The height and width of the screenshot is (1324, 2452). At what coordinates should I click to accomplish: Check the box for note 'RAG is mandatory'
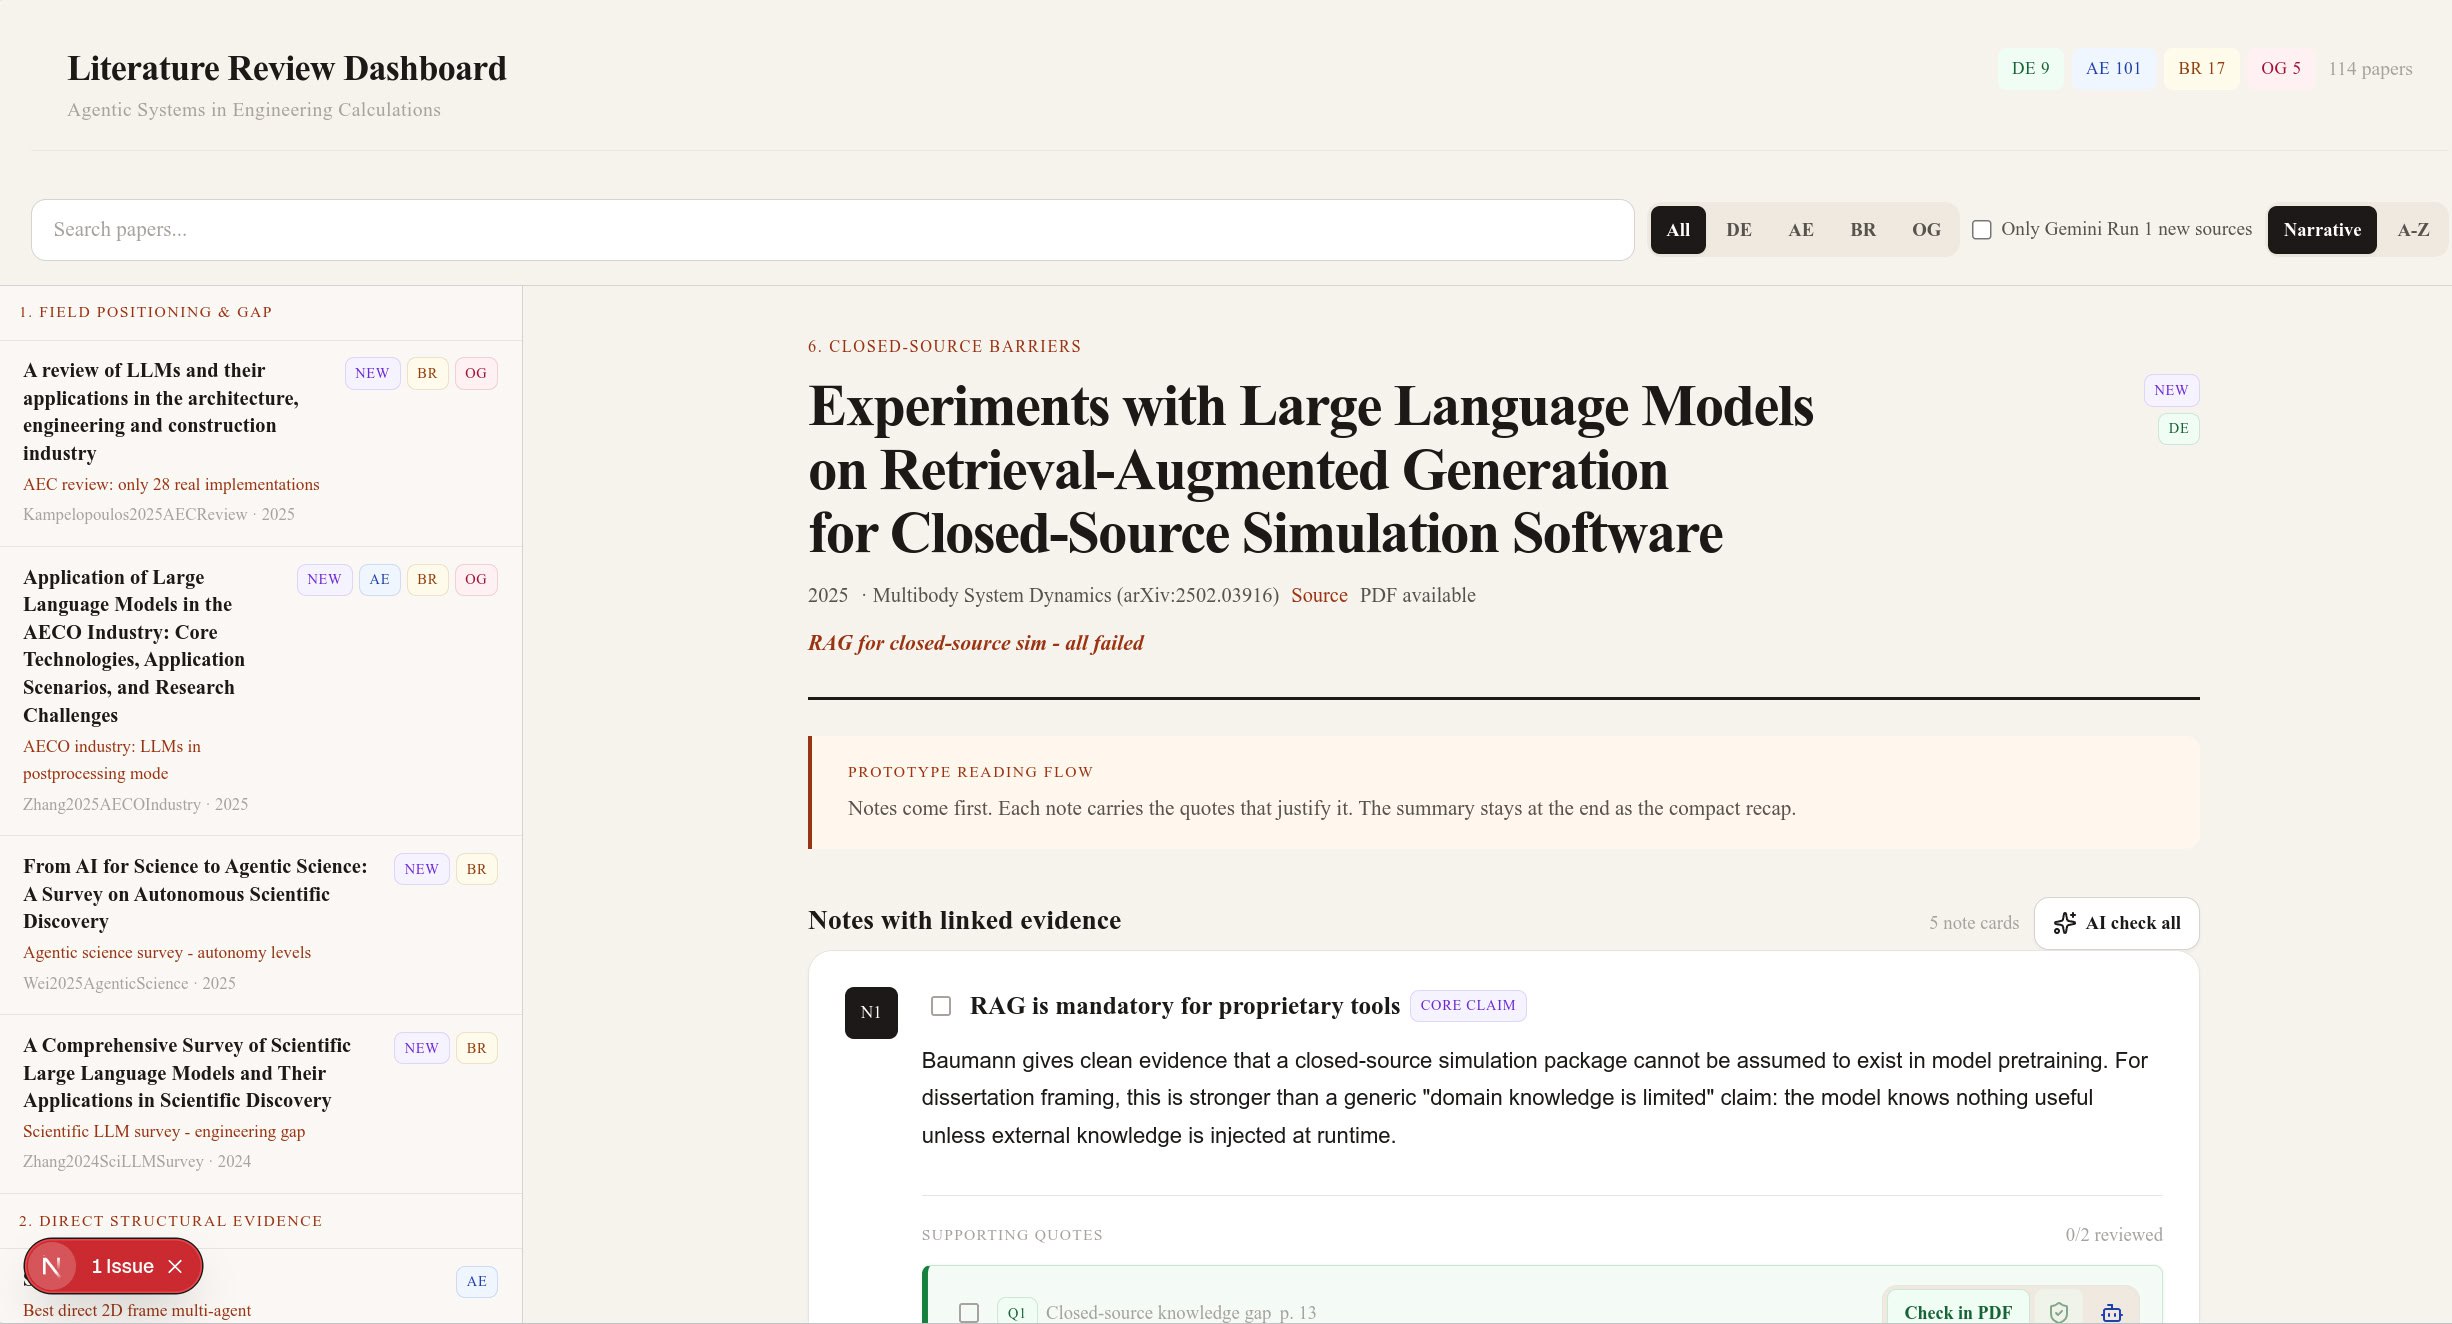click(940, 1006)
